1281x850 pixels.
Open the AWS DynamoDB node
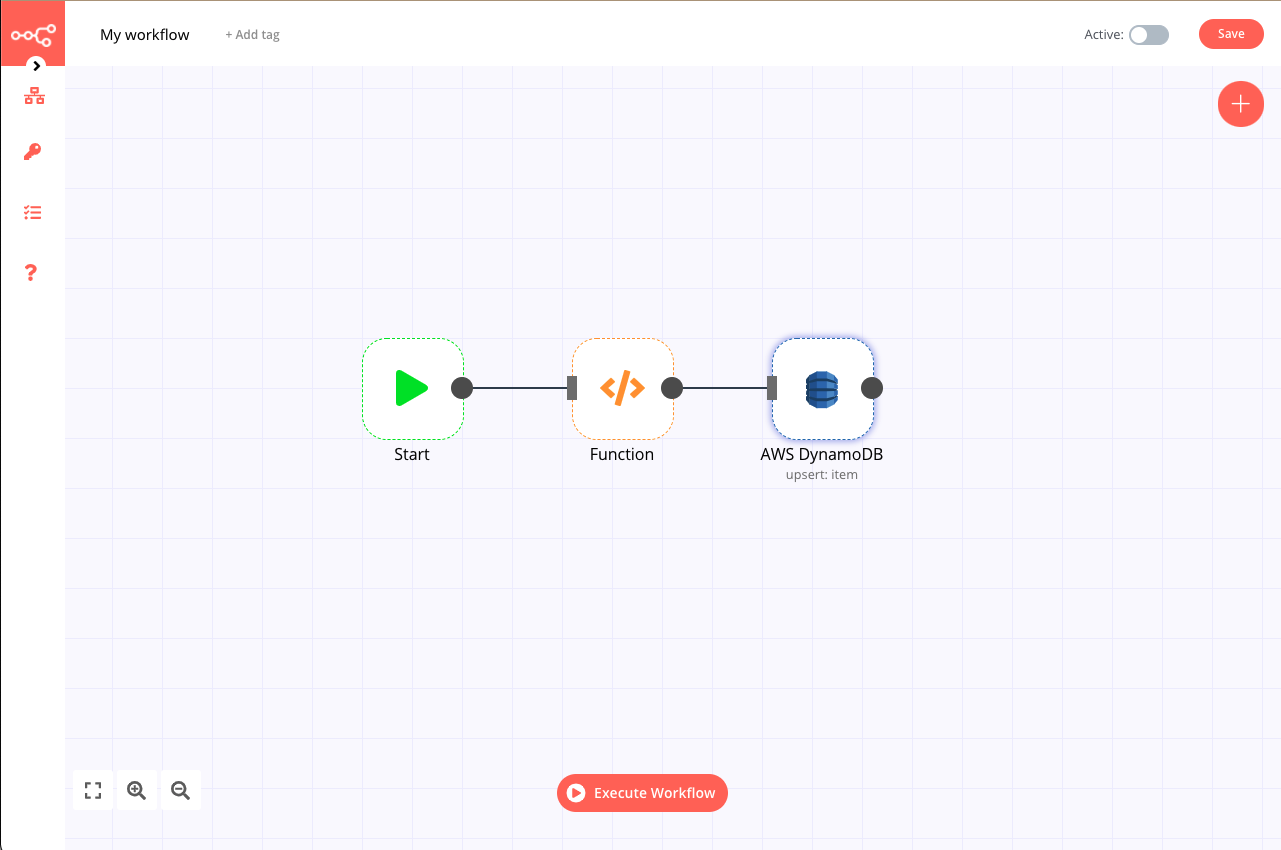[822, 390]
